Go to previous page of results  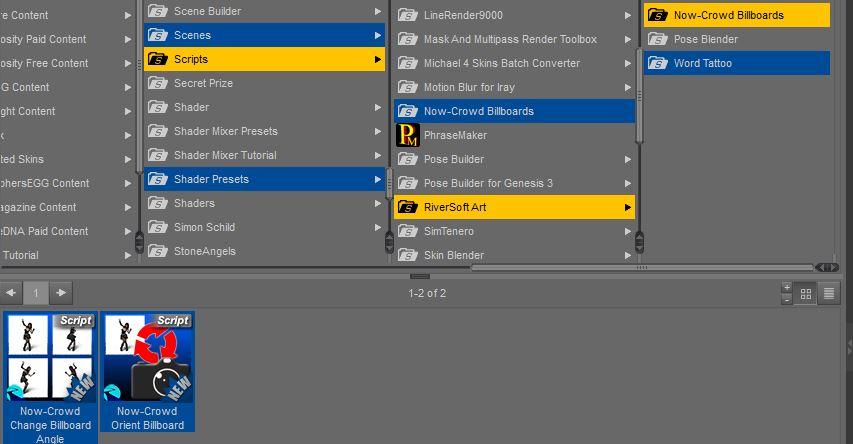(11, 293)
